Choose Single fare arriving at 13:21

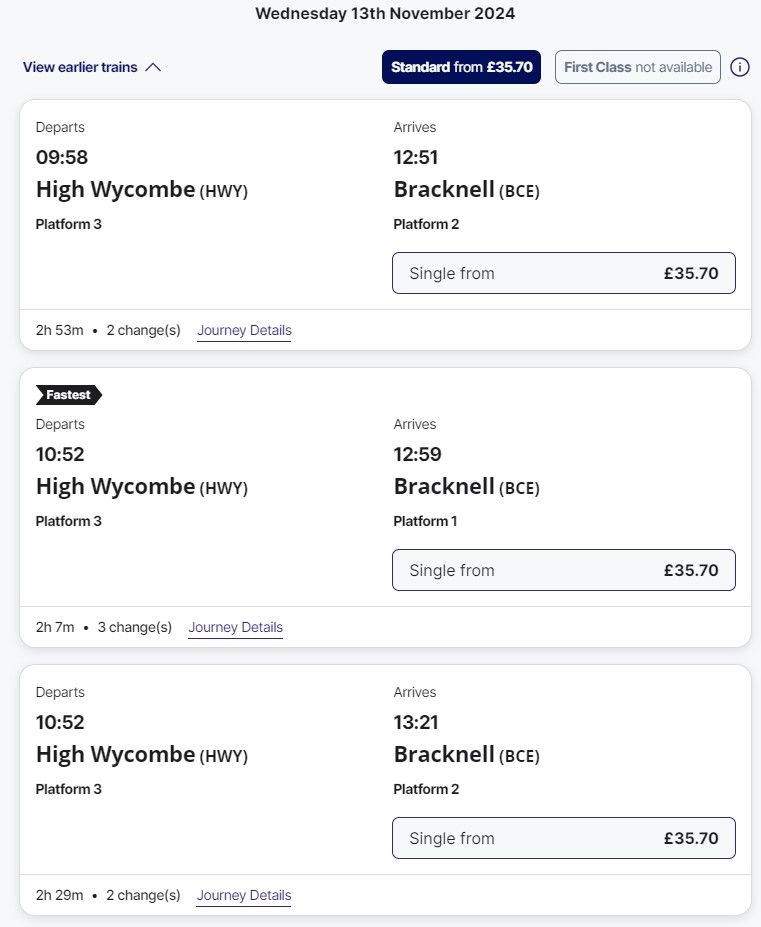pyautogui.click(x=563, y=838)
